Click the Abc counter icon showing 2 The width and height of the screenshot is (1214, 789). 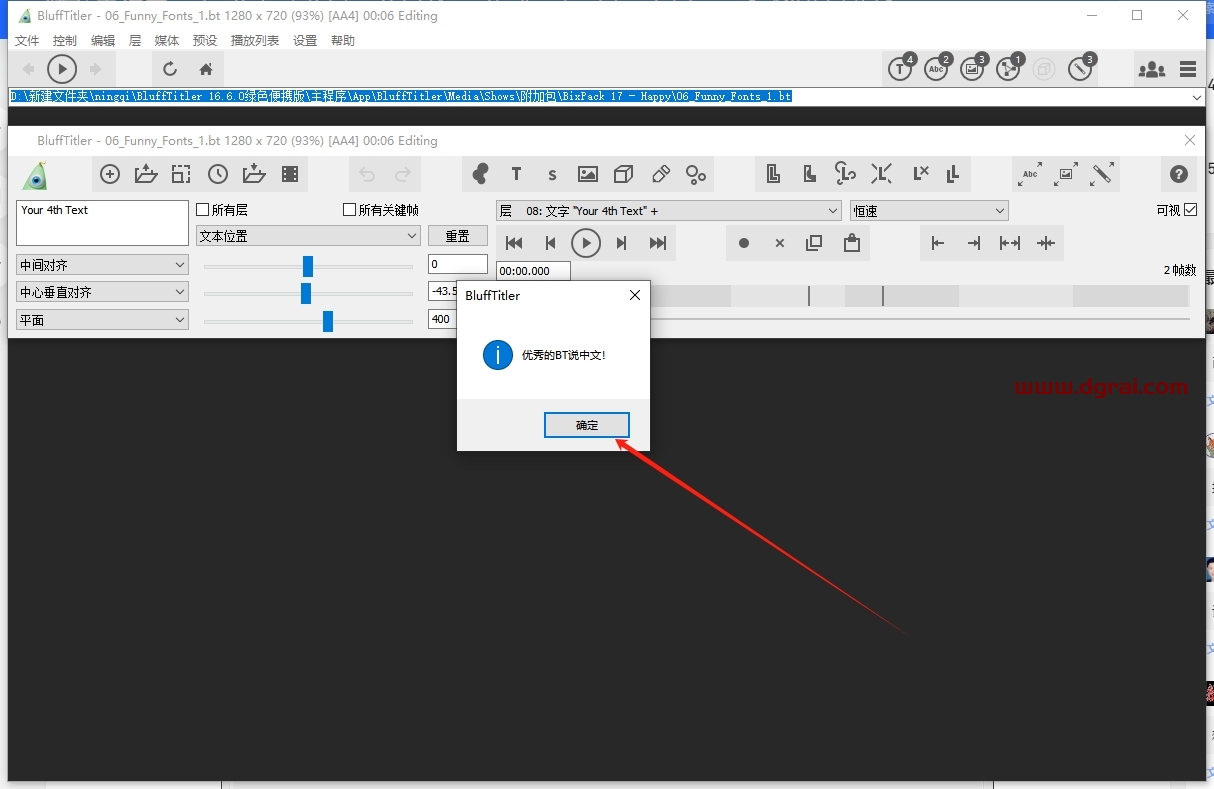point(937,68)
